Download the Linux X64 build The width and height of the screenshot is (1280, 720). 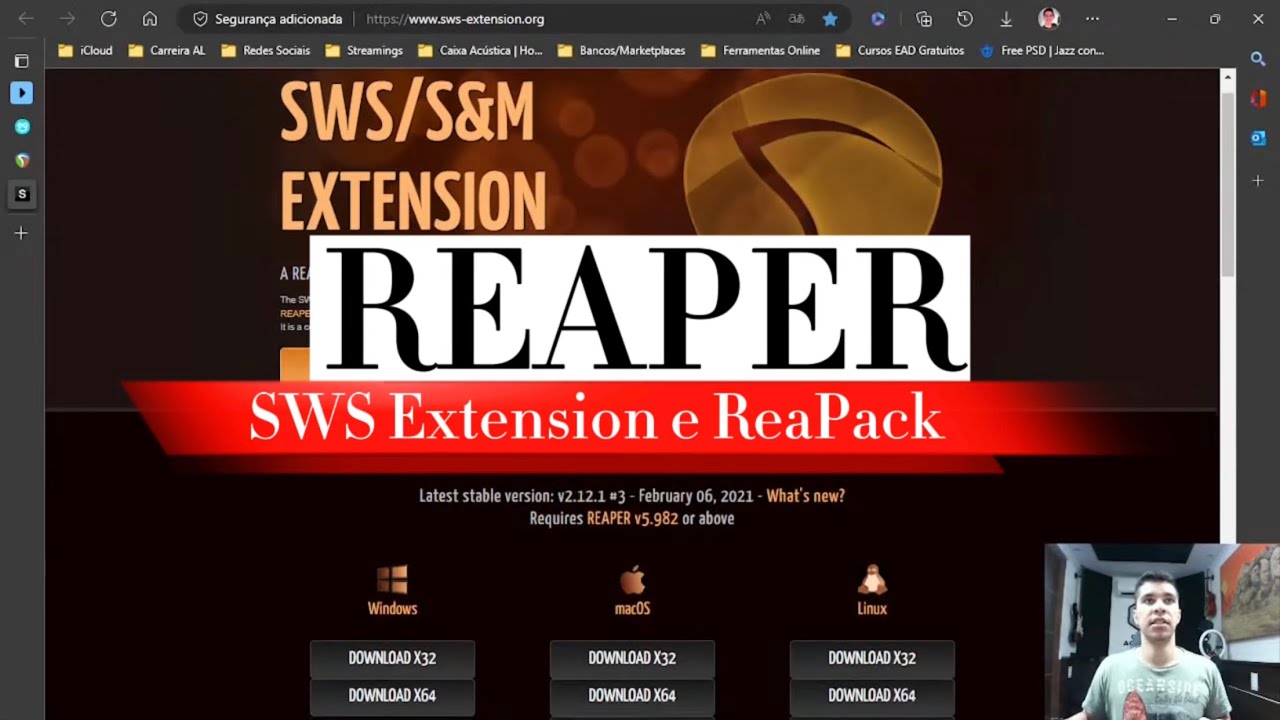(x=872, y=695)
